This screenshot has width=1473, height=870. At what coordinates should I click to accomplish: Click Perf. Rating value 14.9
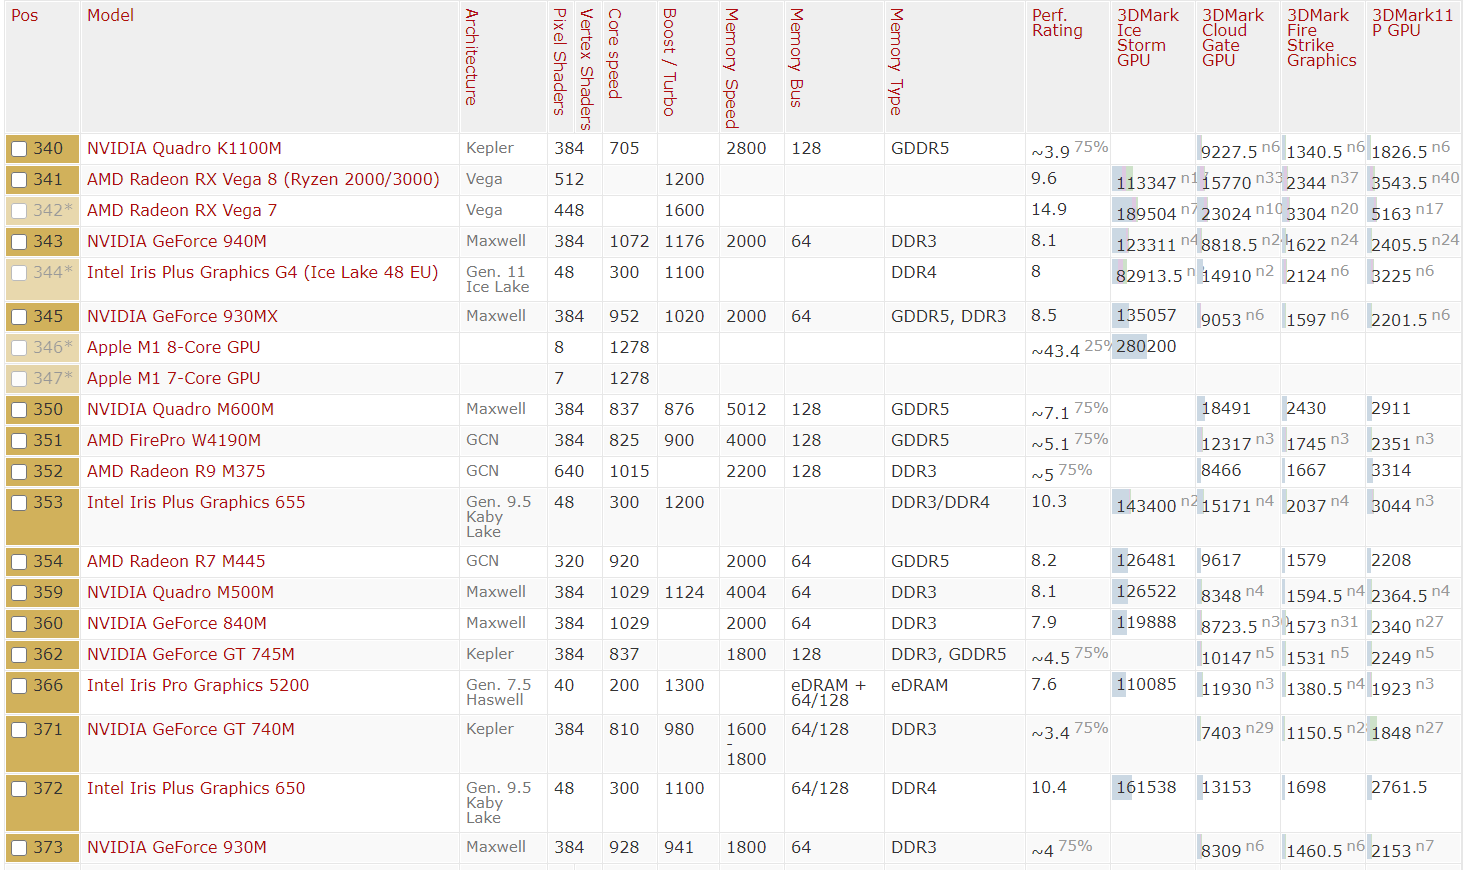pyautogui.click(x=1049, y=209)
